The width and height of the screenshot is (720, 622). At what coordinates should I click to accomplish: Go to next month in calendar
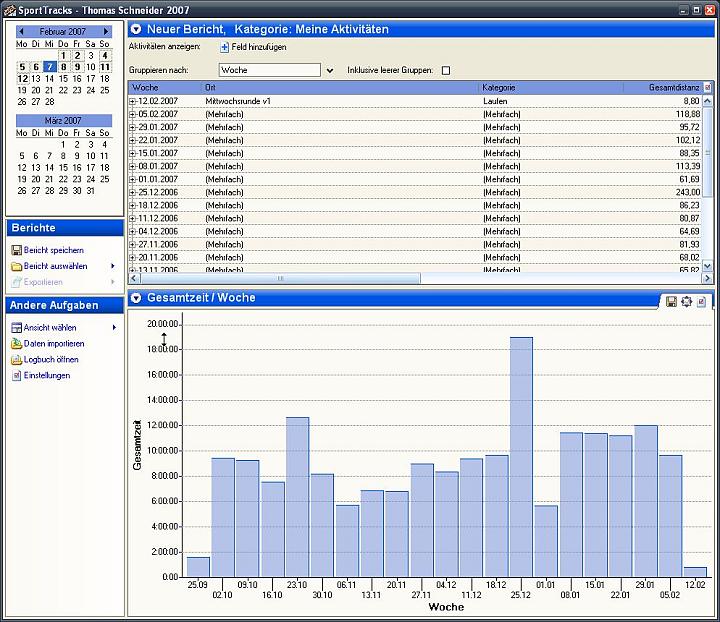(106, 31)
